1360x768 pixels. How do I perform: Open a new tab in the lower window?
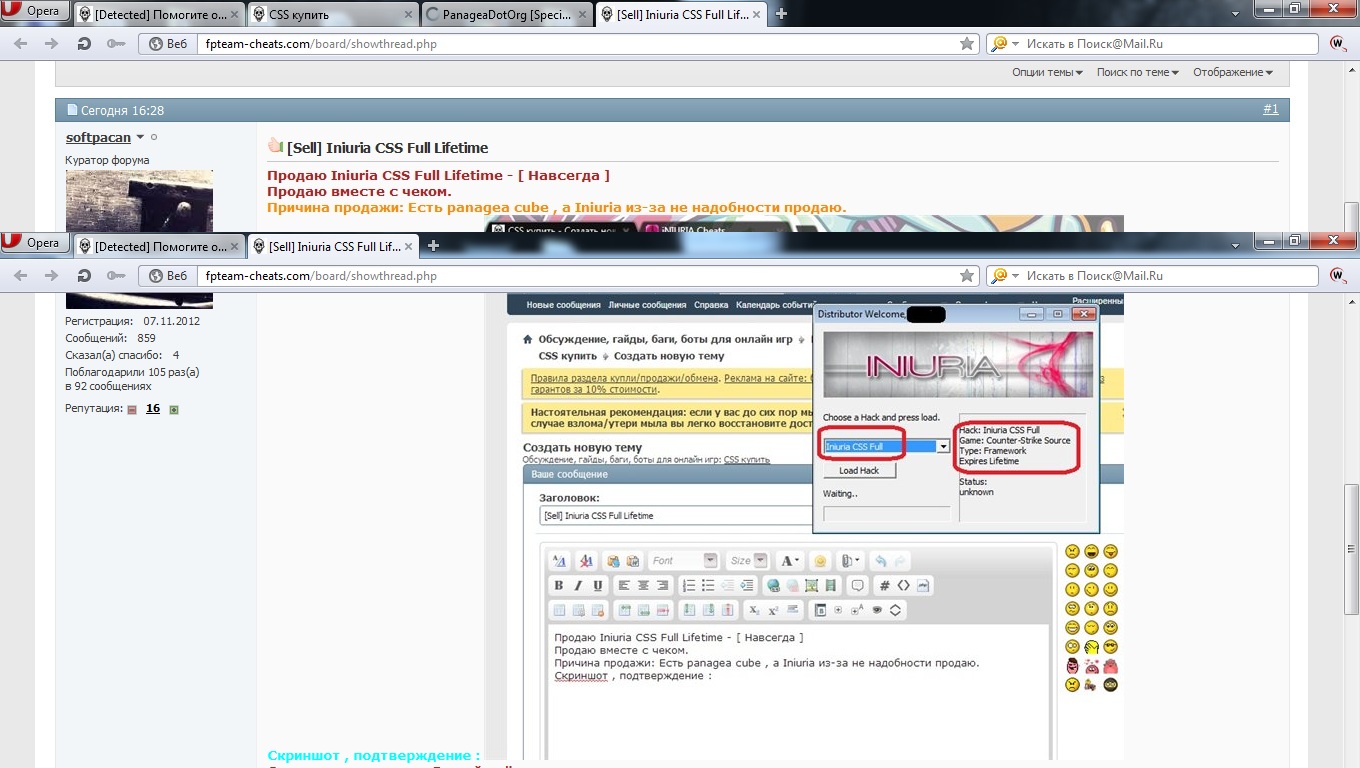(x=433, y=245)
